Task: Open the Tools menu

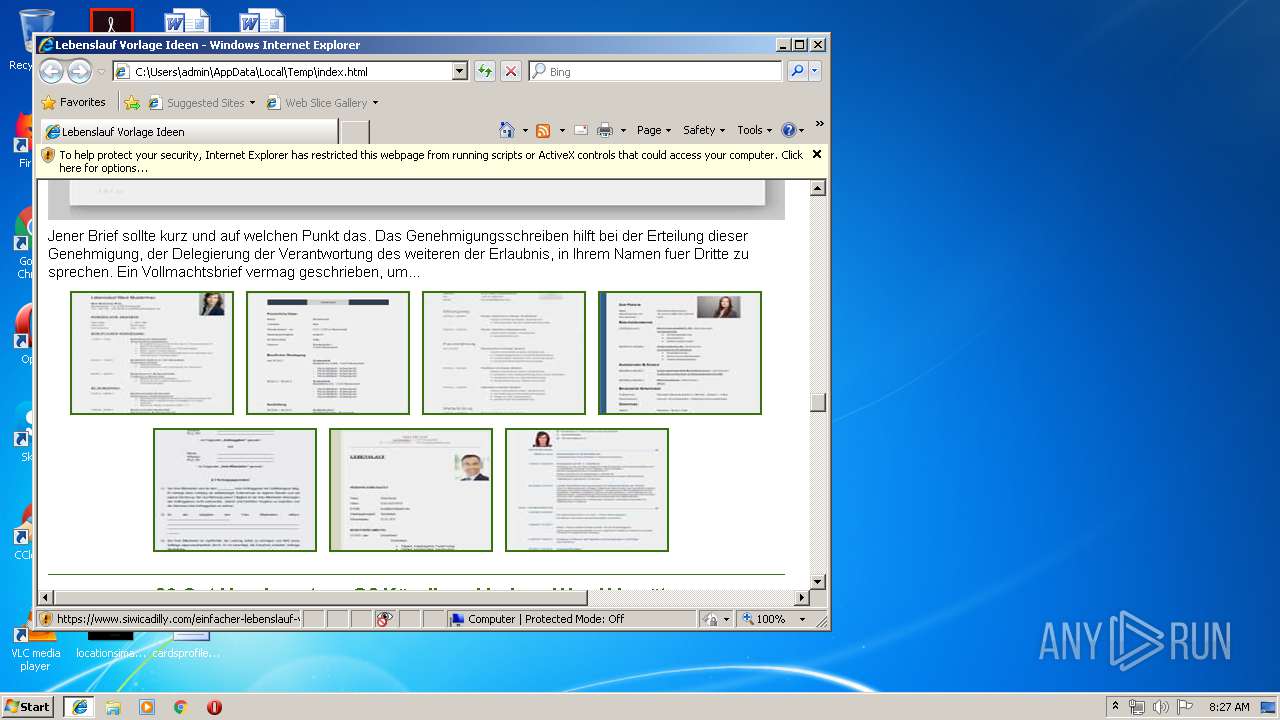Action: (755, 130)
